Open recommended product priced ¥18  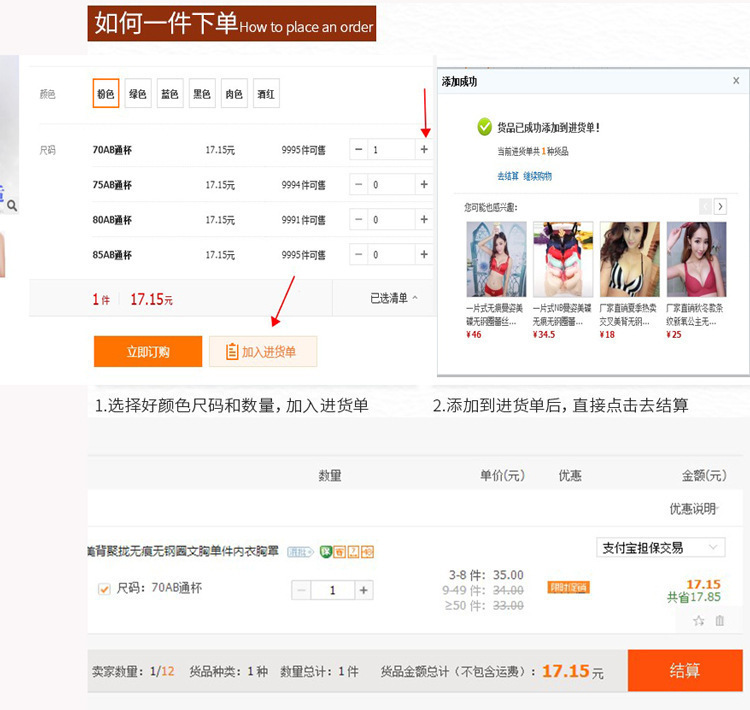tap(629, 259)
